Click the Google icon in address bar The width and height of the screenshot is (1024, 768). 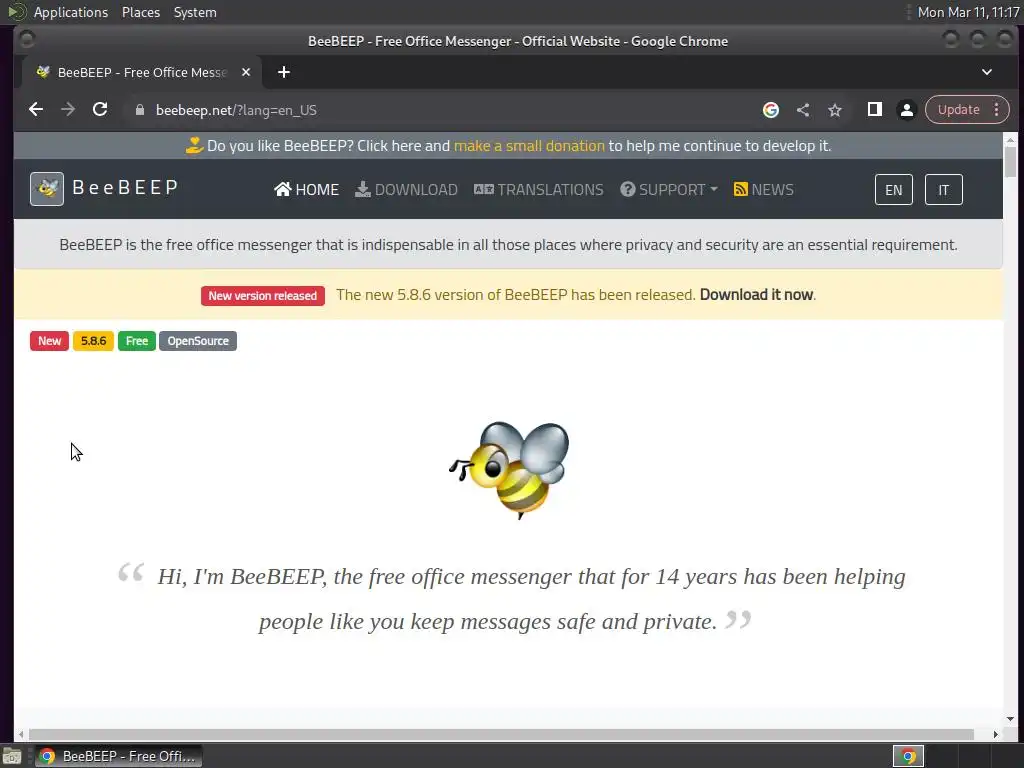pos(771,110)
